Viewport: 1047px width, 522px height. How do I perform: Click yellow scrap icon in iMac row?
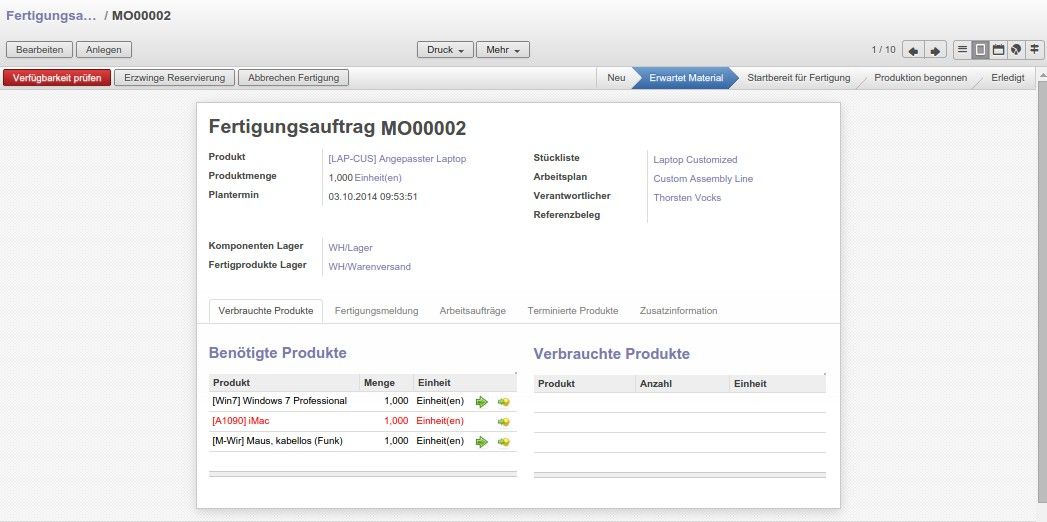(503, 421)
